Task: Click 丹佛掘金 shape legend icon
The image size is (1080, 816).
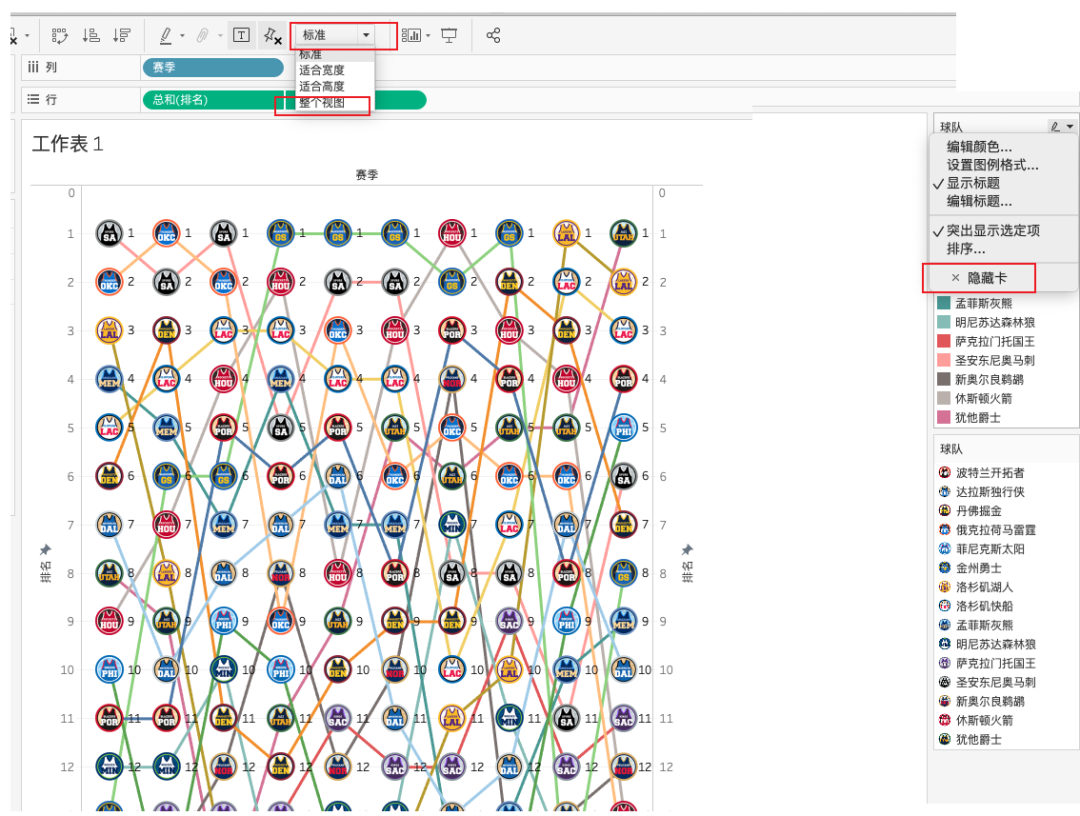Action: 945,510
